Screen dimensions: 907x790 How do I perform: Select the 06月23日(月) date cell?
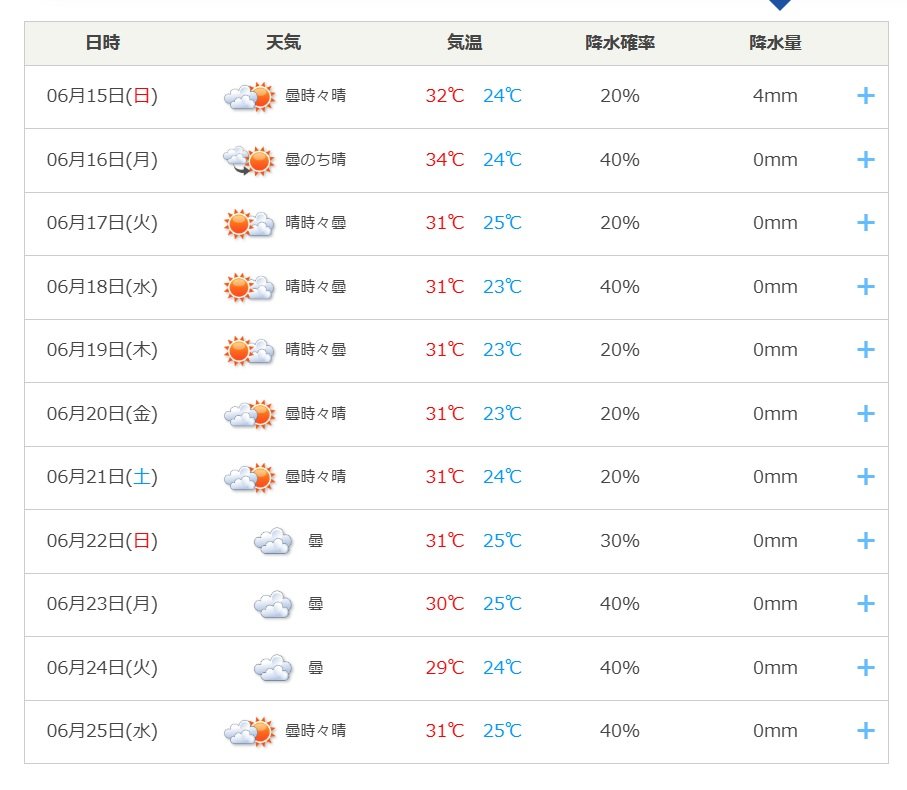click(x=102, y=604)
